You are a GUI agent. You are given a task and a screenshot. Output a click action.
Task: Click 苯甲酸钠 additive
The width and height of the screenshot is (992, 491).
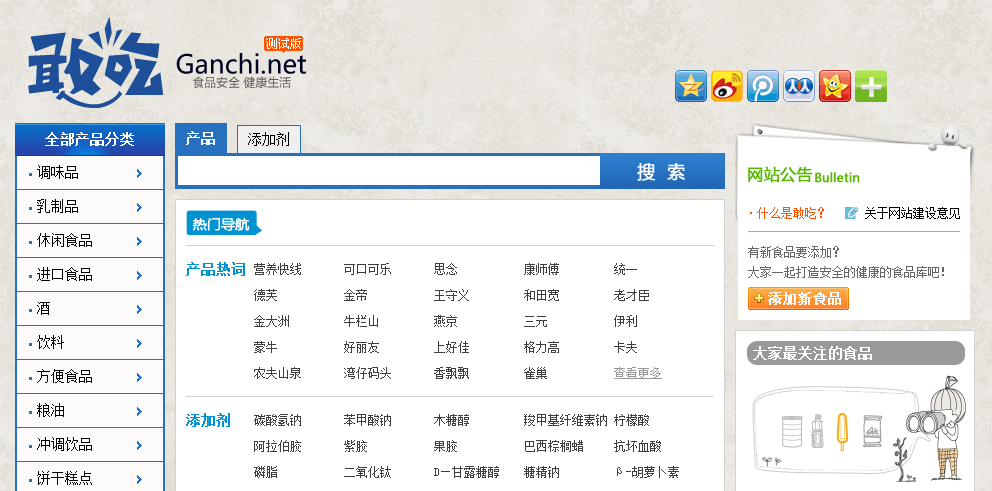click(x=368, y=420)
